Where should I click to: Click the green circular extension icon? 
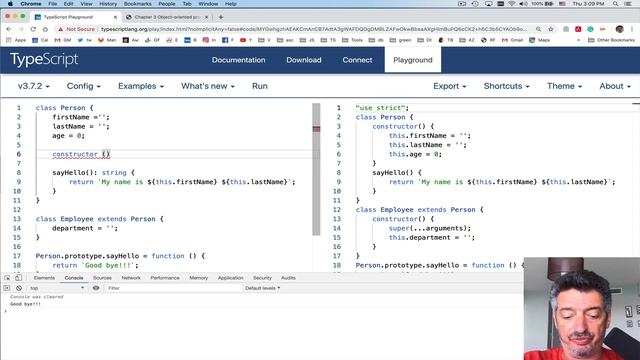pos(590,29)
